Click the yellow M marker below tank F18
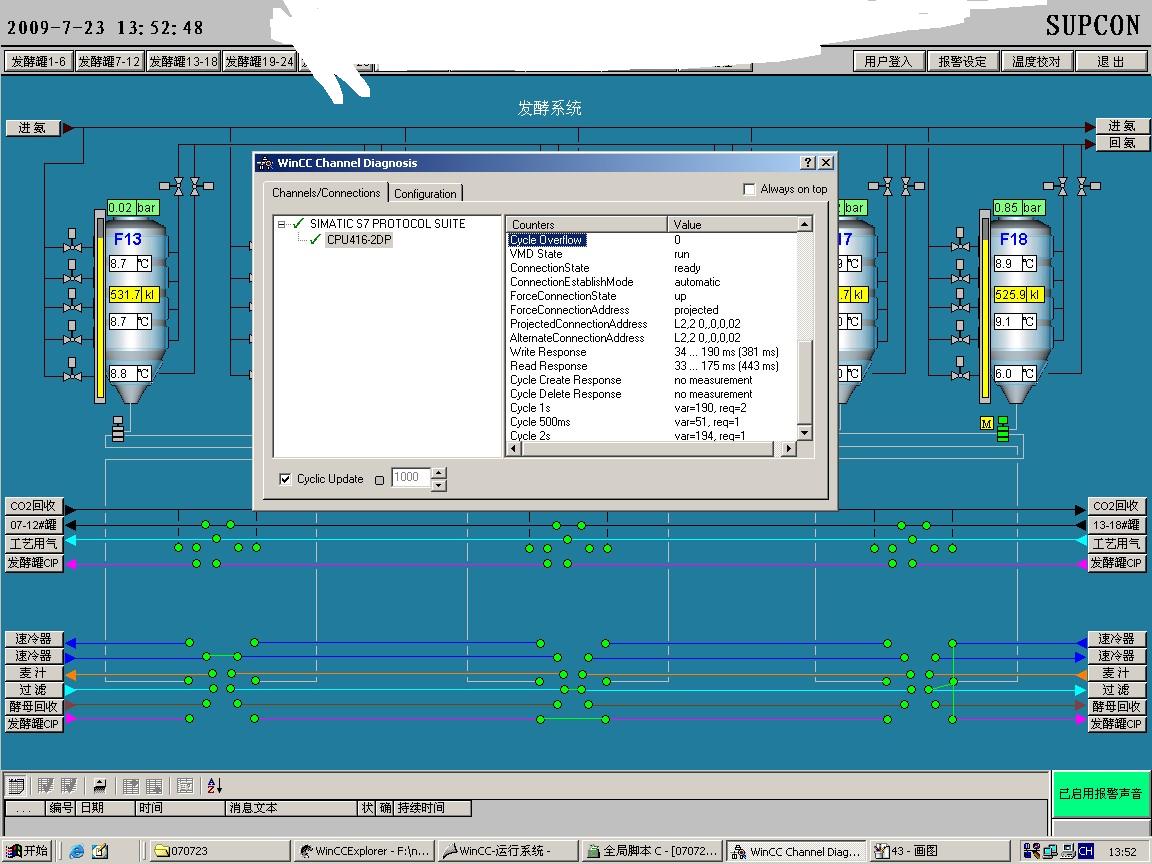 (x=987, y=424)
